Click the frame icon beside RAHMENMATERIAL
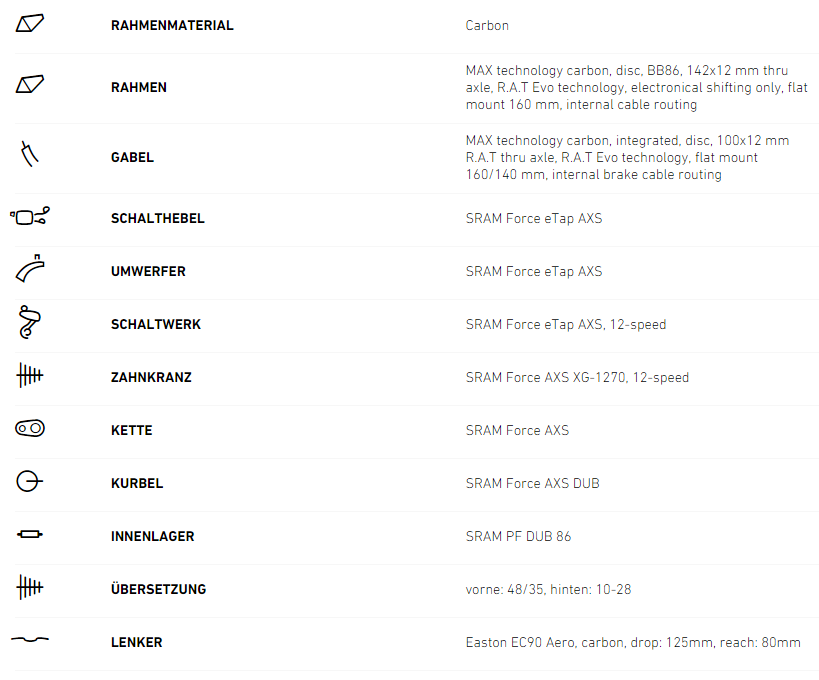 (x=30, y=23)
